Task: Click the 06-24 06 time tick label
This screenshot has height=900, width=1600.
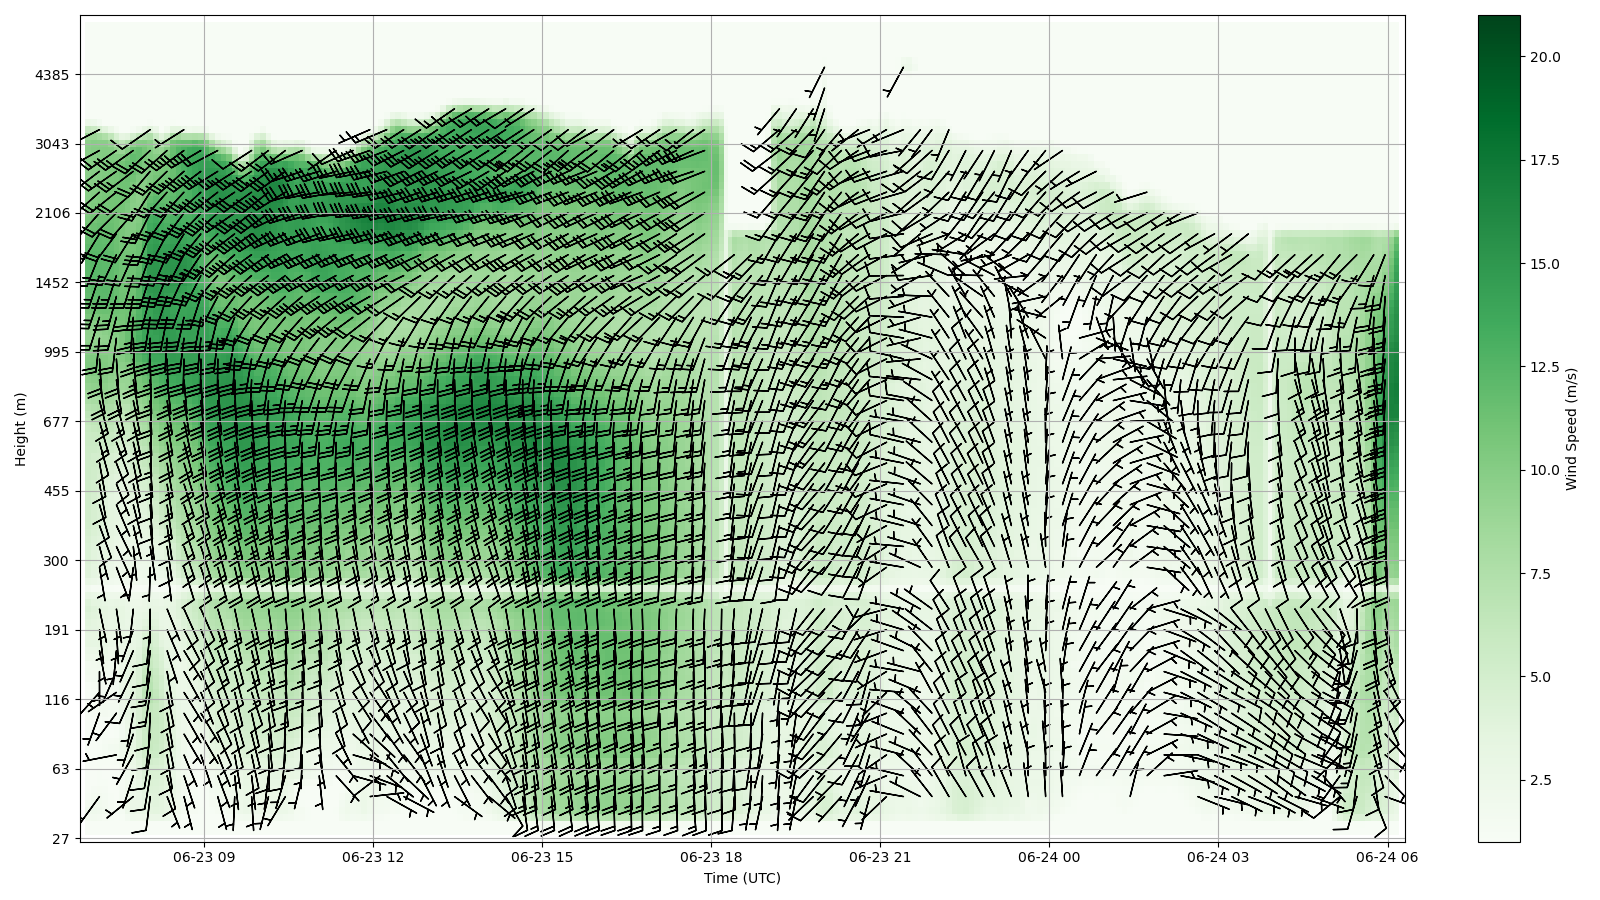Action: [1386, 857]
